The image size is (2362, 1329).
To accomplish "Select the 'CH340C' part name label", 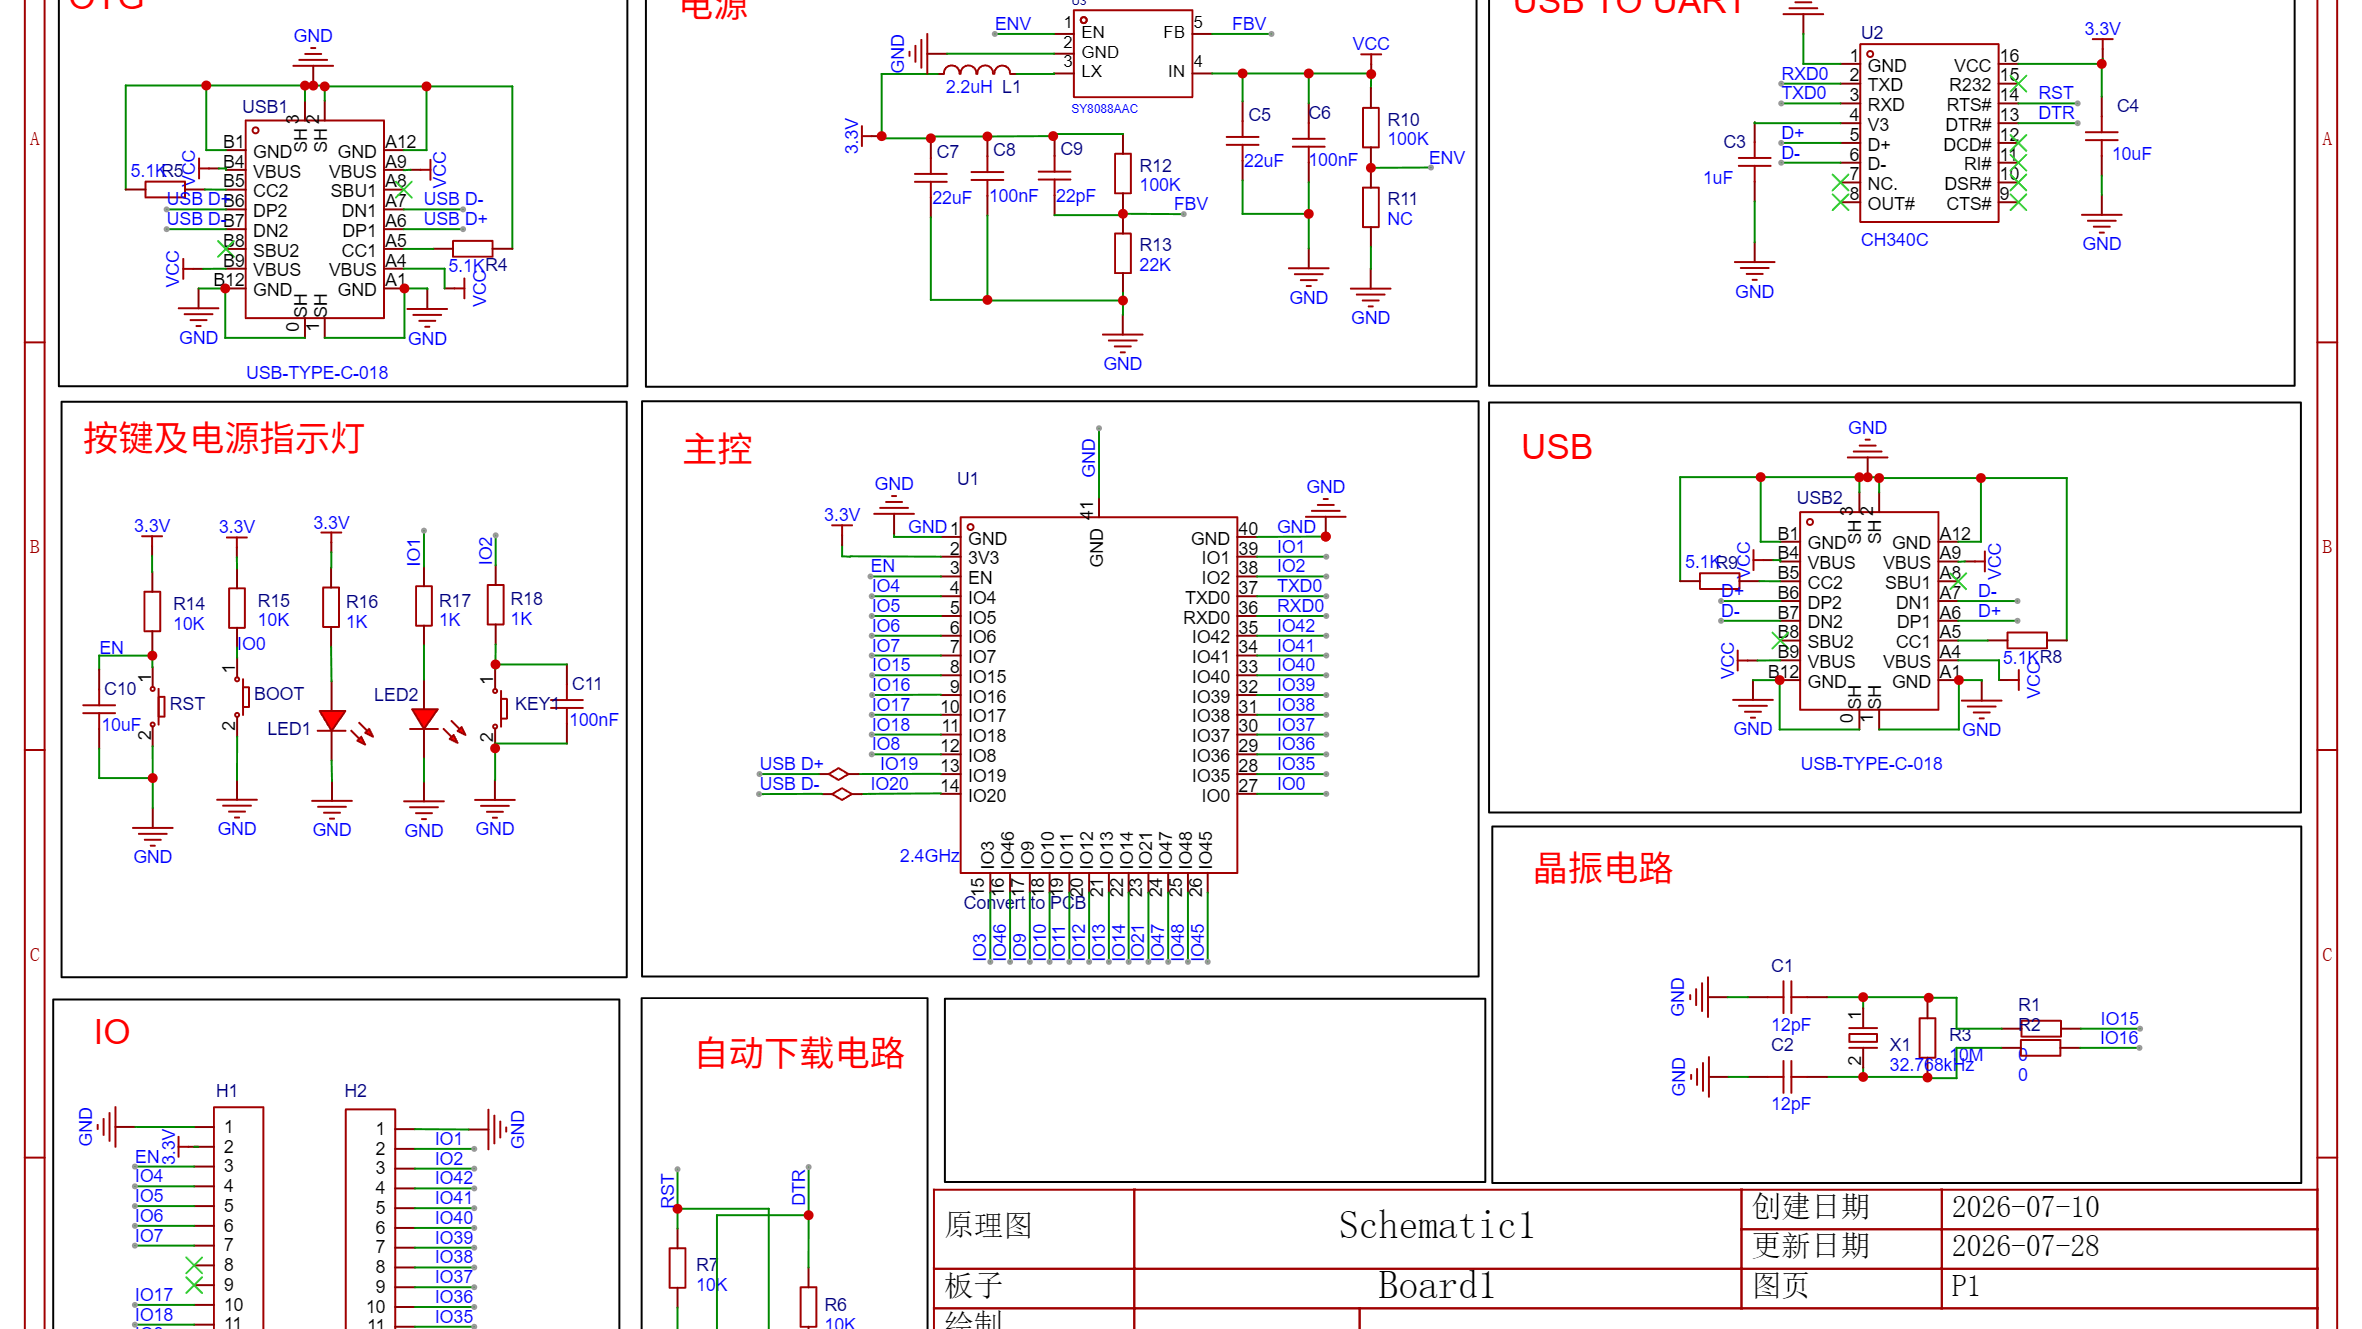I will pyautogui.click(x=1894, y=240).
